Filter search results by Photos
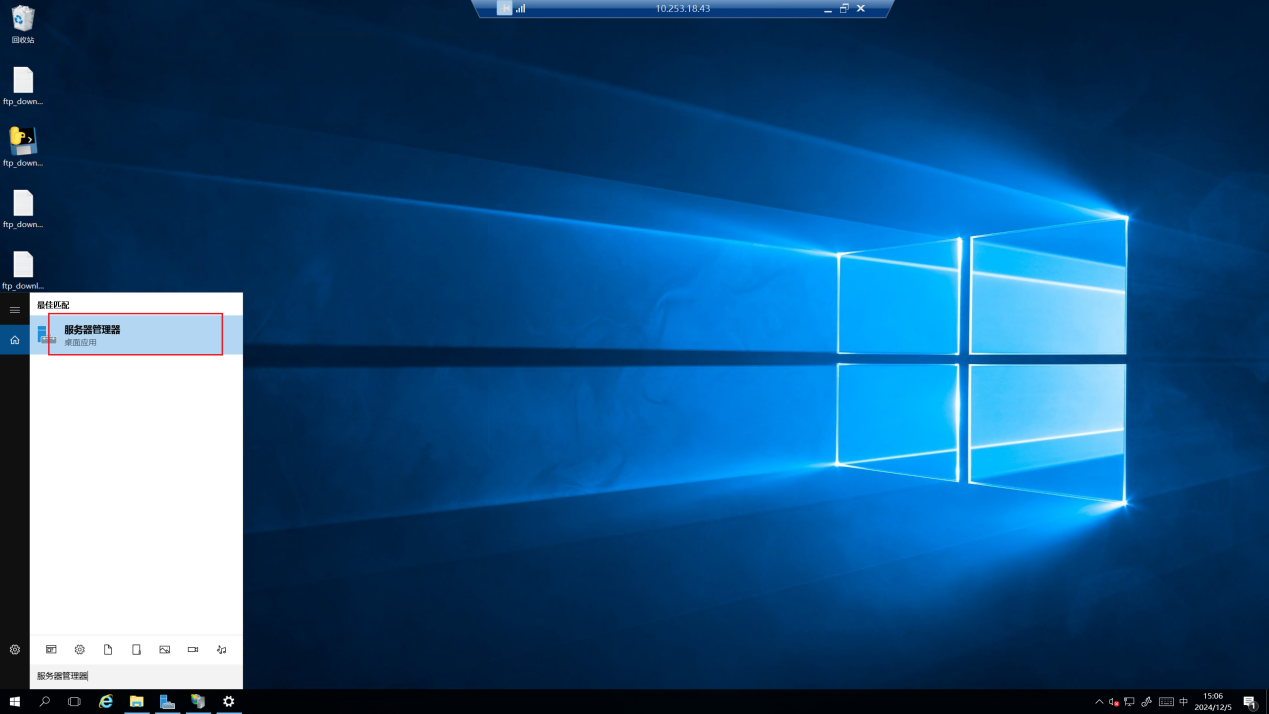This screenshot has height=714, width=1269. click(165, 649)
